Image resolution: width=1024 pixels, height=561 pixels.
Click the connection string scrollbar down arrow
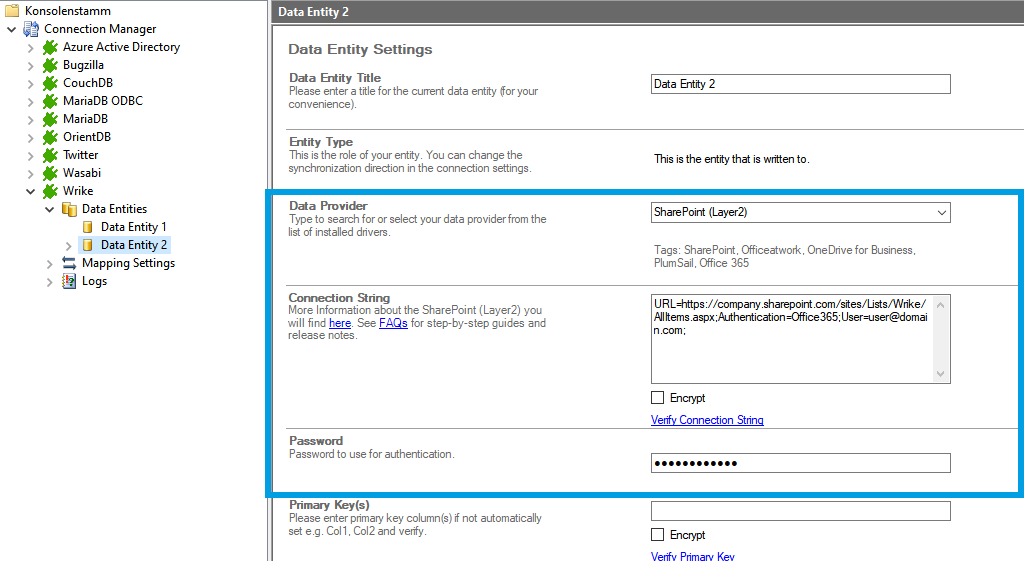click(x=941, y=374)
